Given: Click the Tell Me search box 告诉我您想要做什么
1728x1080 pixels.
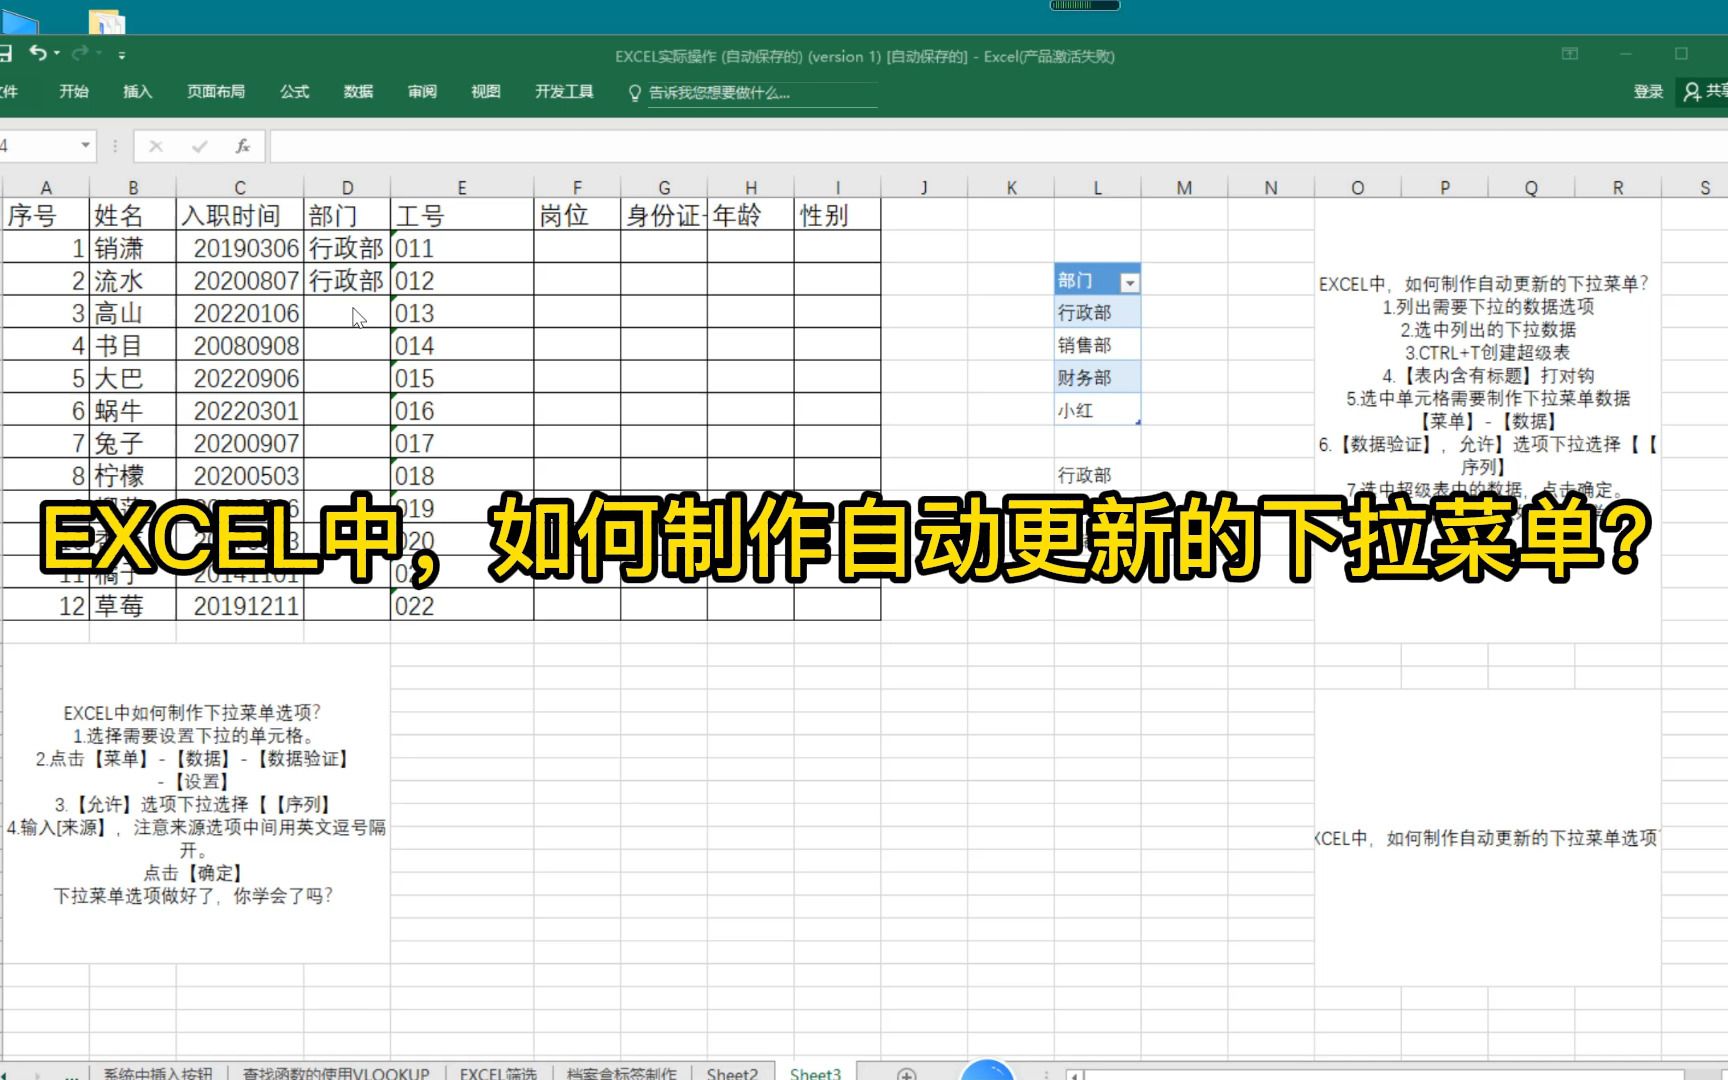Looking at the screenshot, I should (760, 93).
